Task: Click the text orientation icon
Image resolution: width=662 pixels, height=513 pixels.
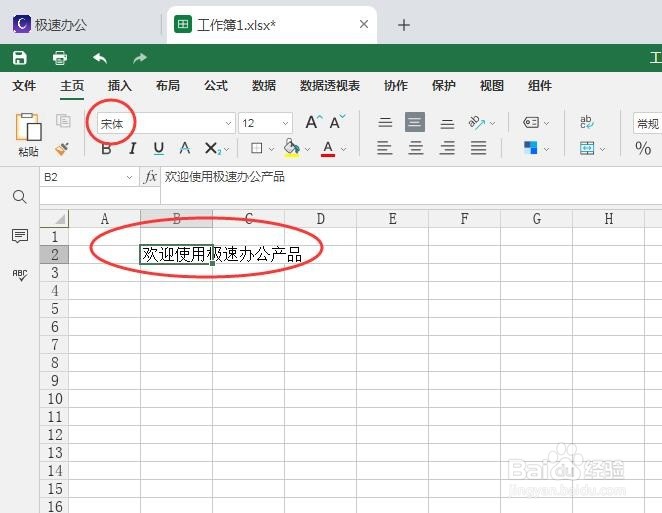Action: tap(477, 122)
